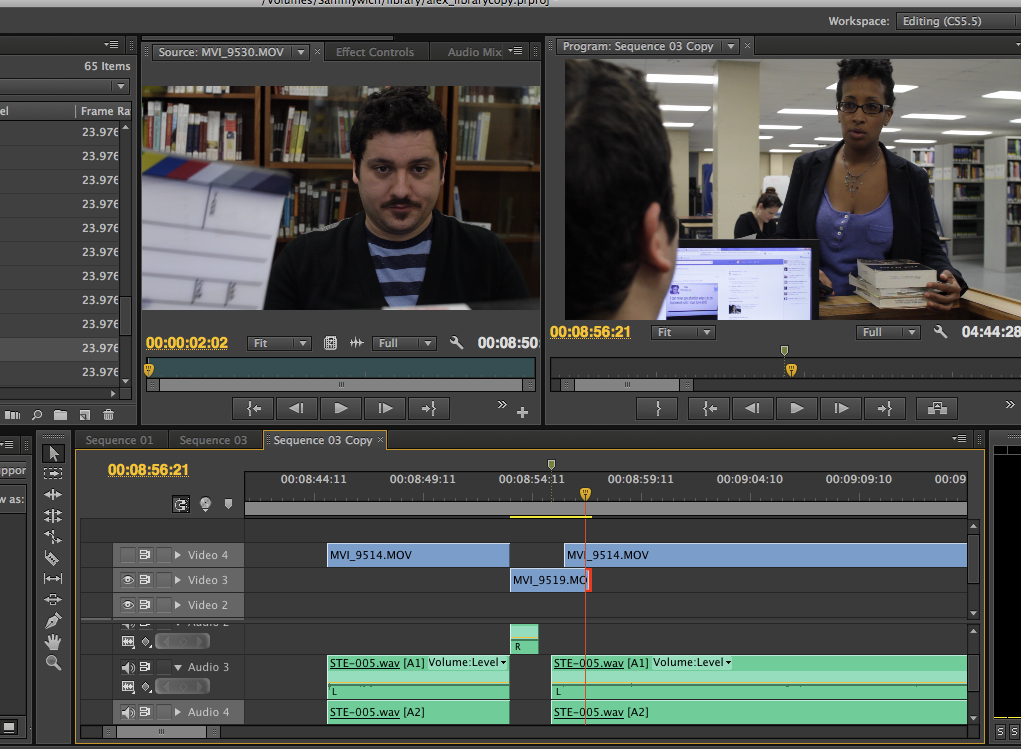
Task: Expand the Video 2 track
Action: pyautogui.click(x=177, y=605)
